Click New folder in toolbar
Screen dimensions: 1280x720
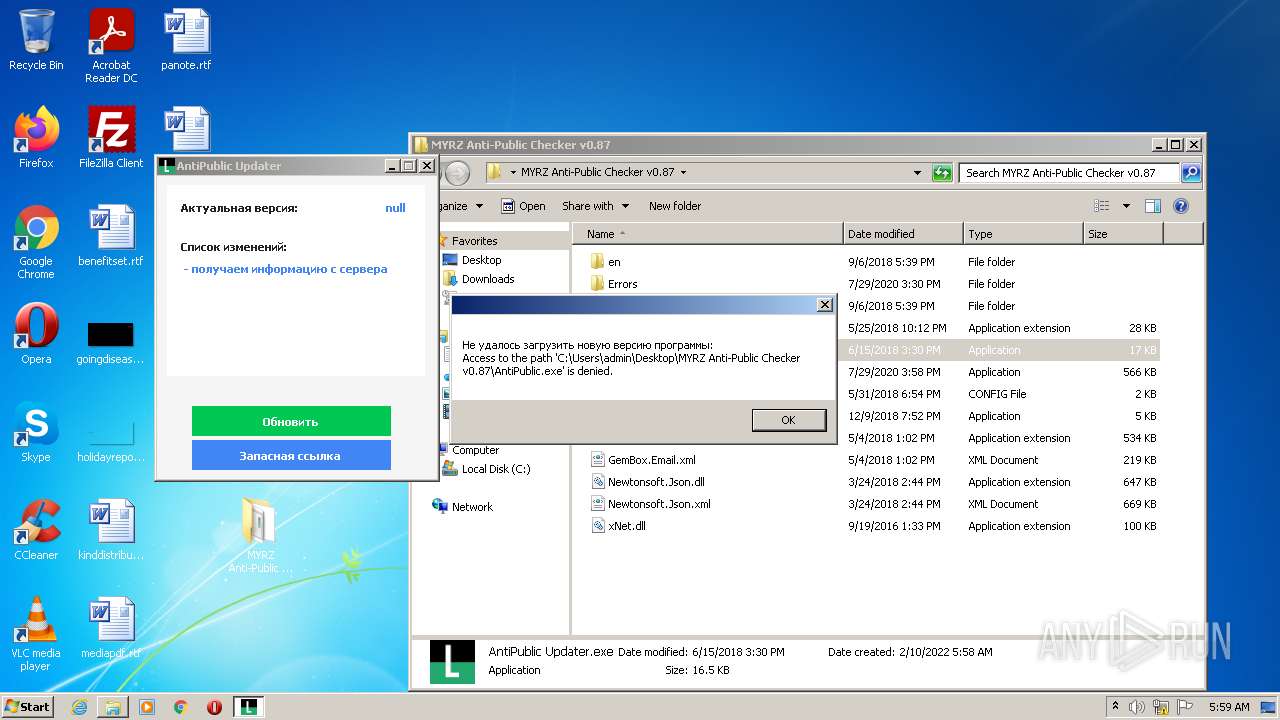pyautogui.click(x=675, y=206)
